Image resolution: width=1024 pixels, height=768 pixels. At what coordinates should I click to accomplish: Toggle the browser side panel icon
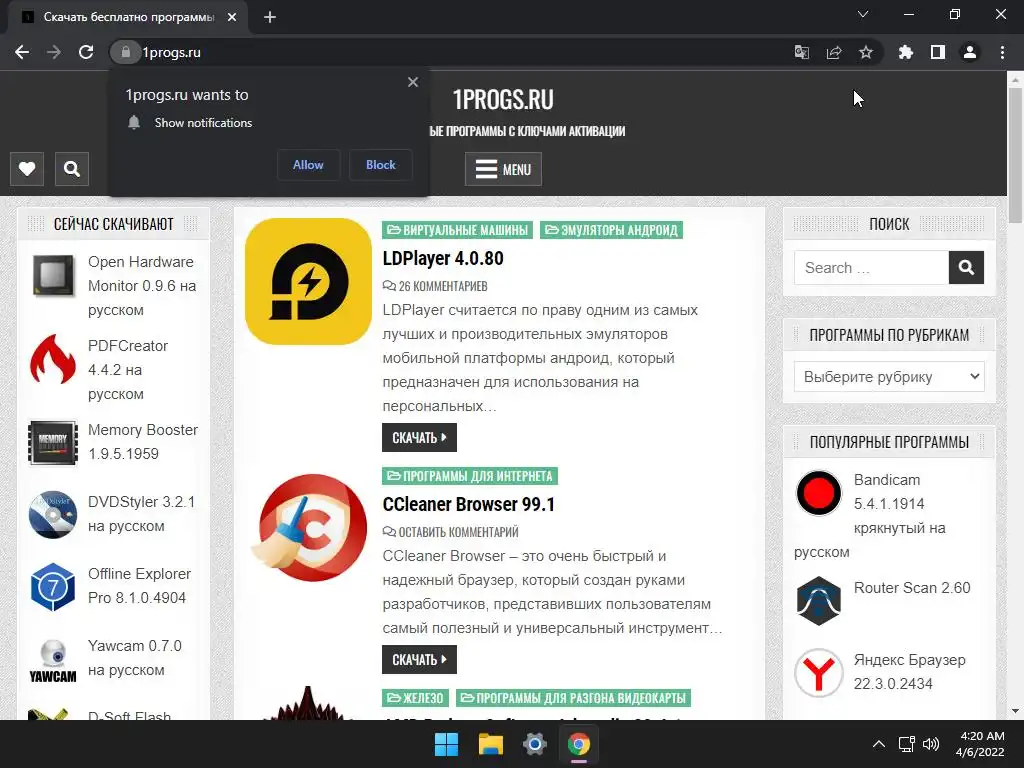(938, 52)
